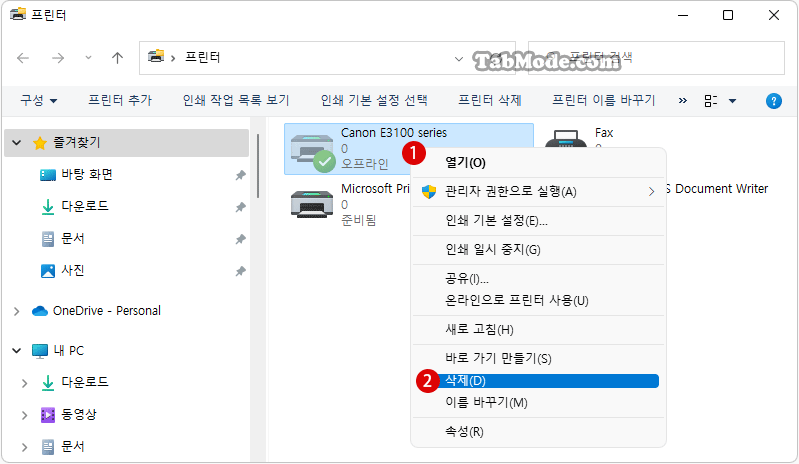This screenshot has width=799, height=464.
Task: Choose 바로 가기 만들기(S)
Action: coord(538,359)
